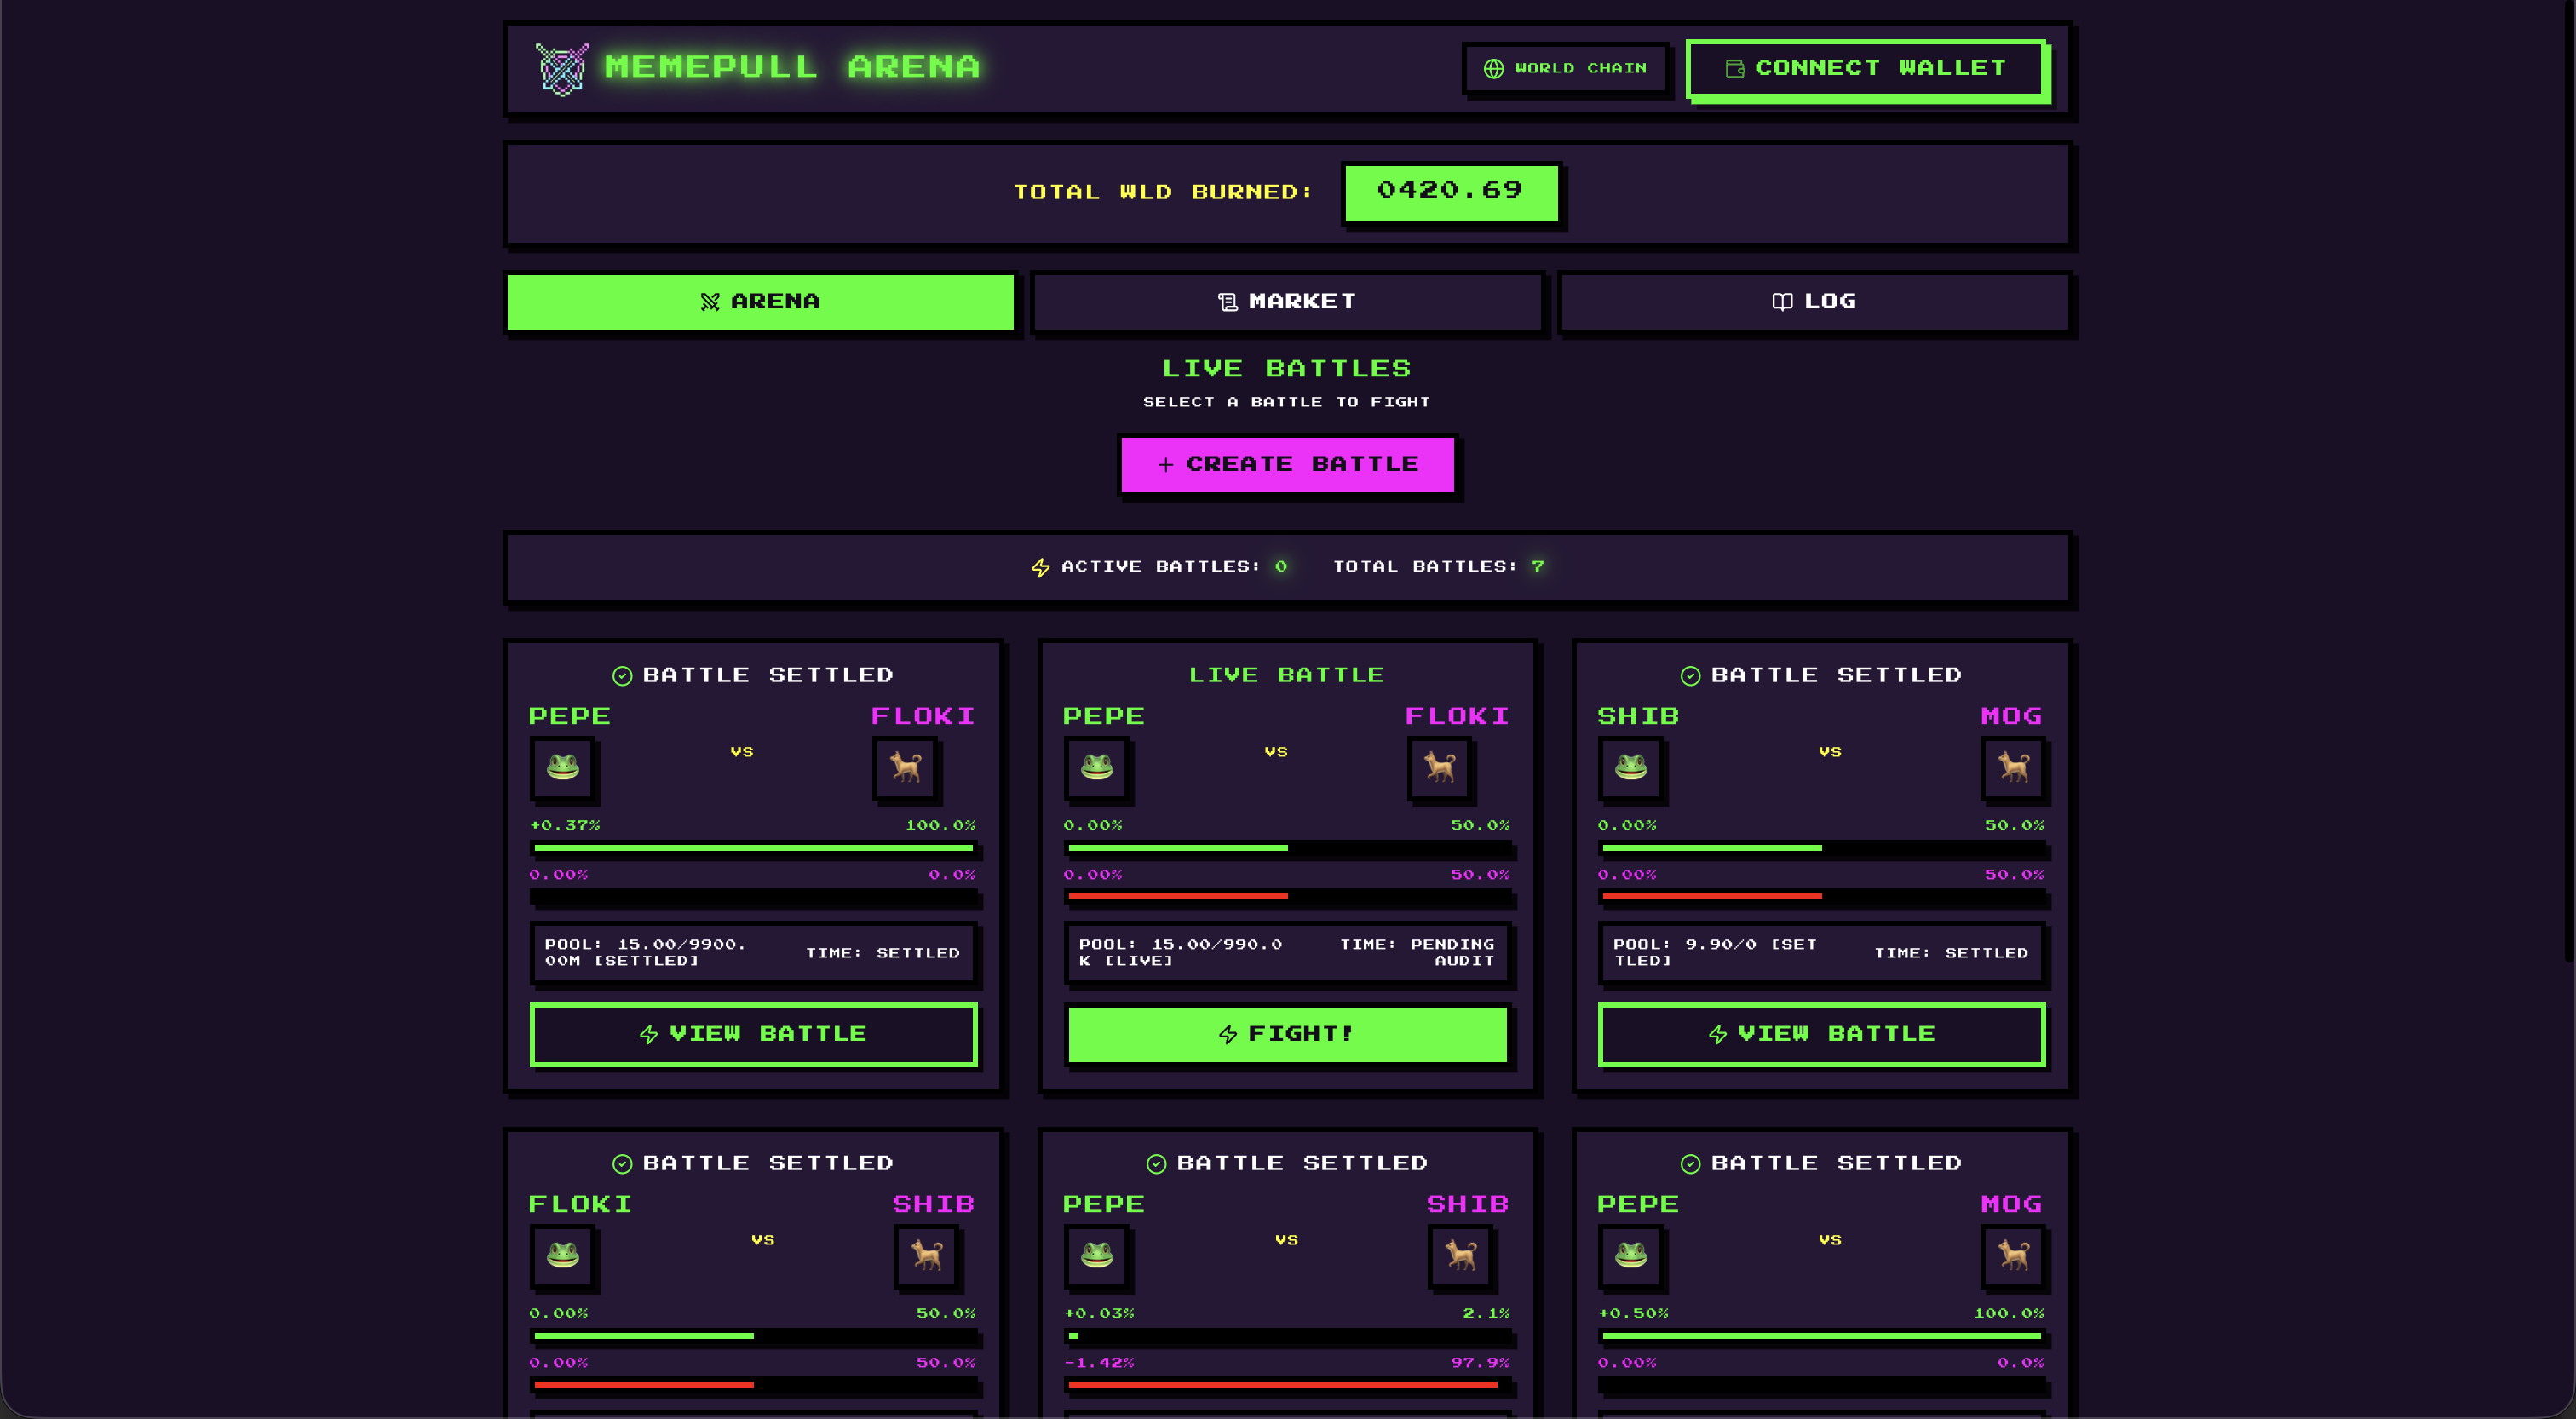Click MOG dog avatar in PEPE vs MOG card
This screenshot has width=2576, height=1419.
(x=2014, y=1256)
